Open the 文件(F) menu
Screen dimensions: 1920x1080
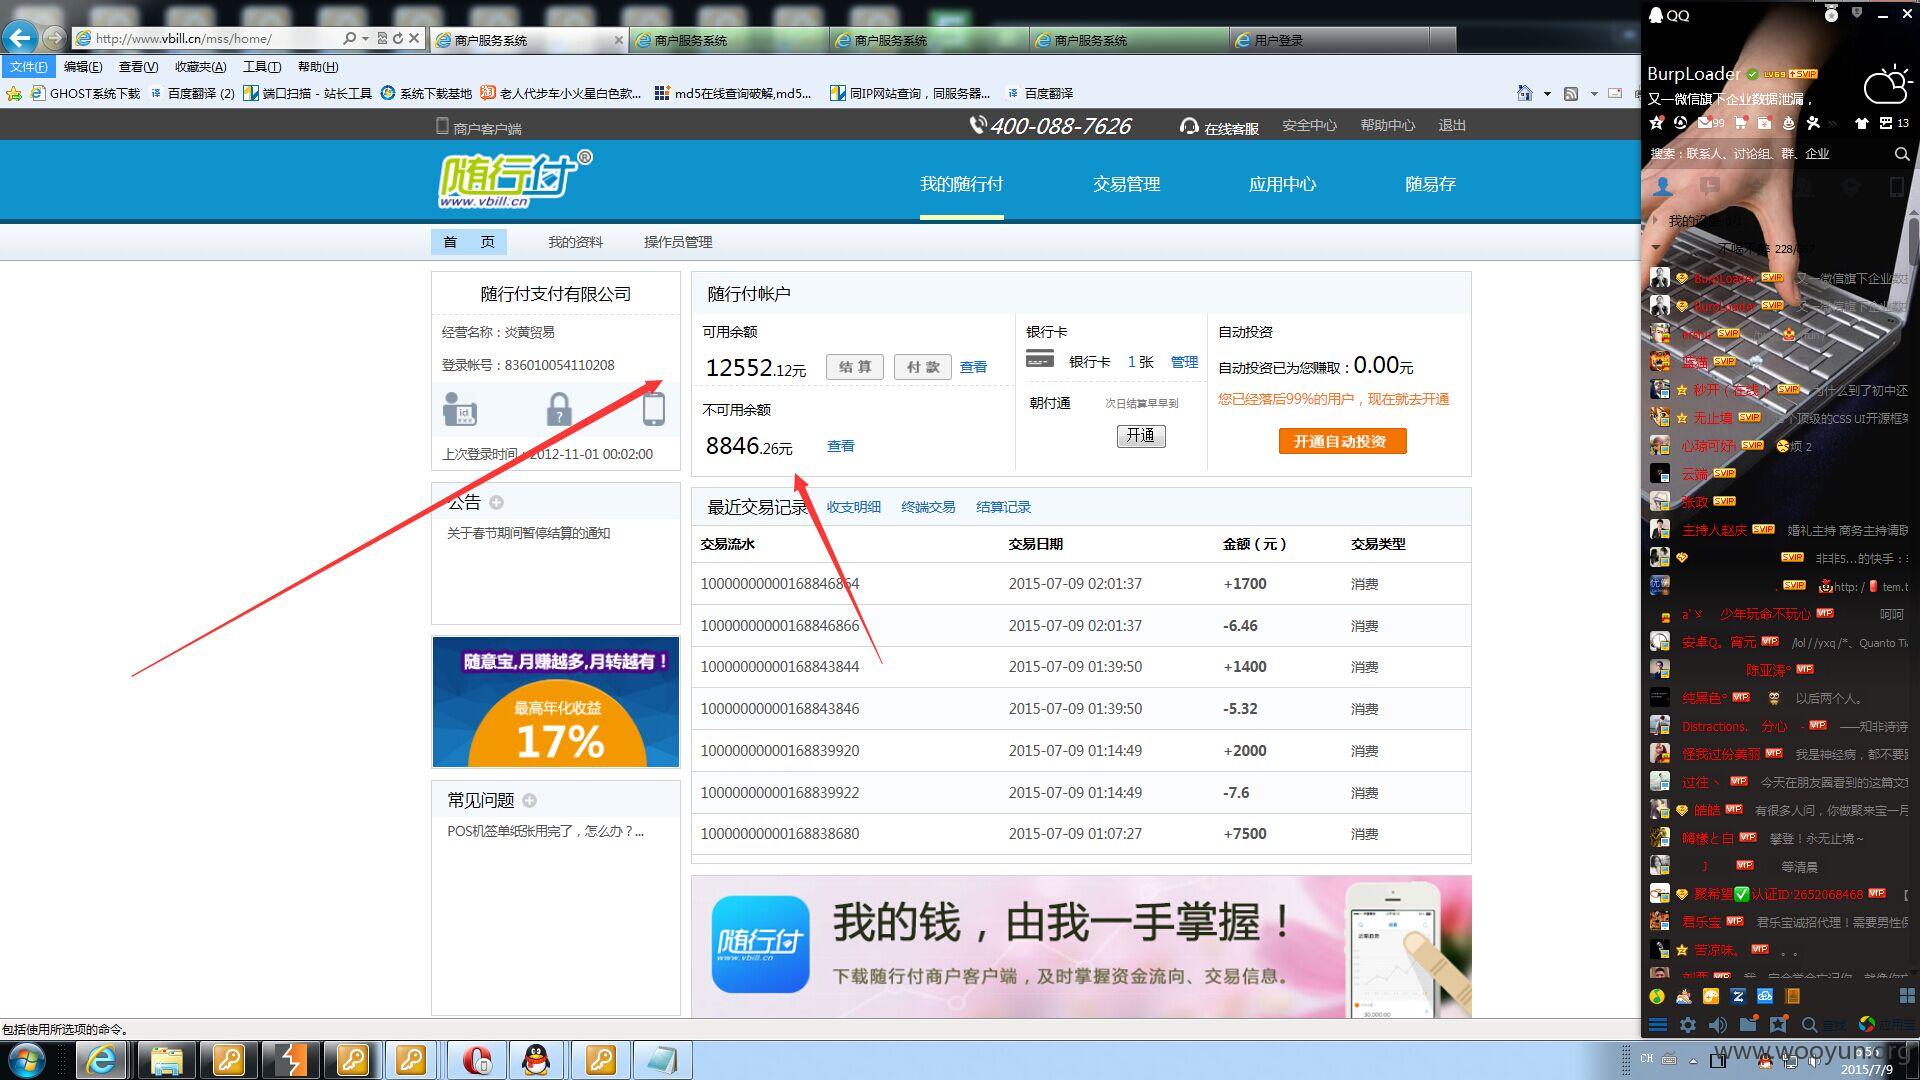tap(28, 67)
